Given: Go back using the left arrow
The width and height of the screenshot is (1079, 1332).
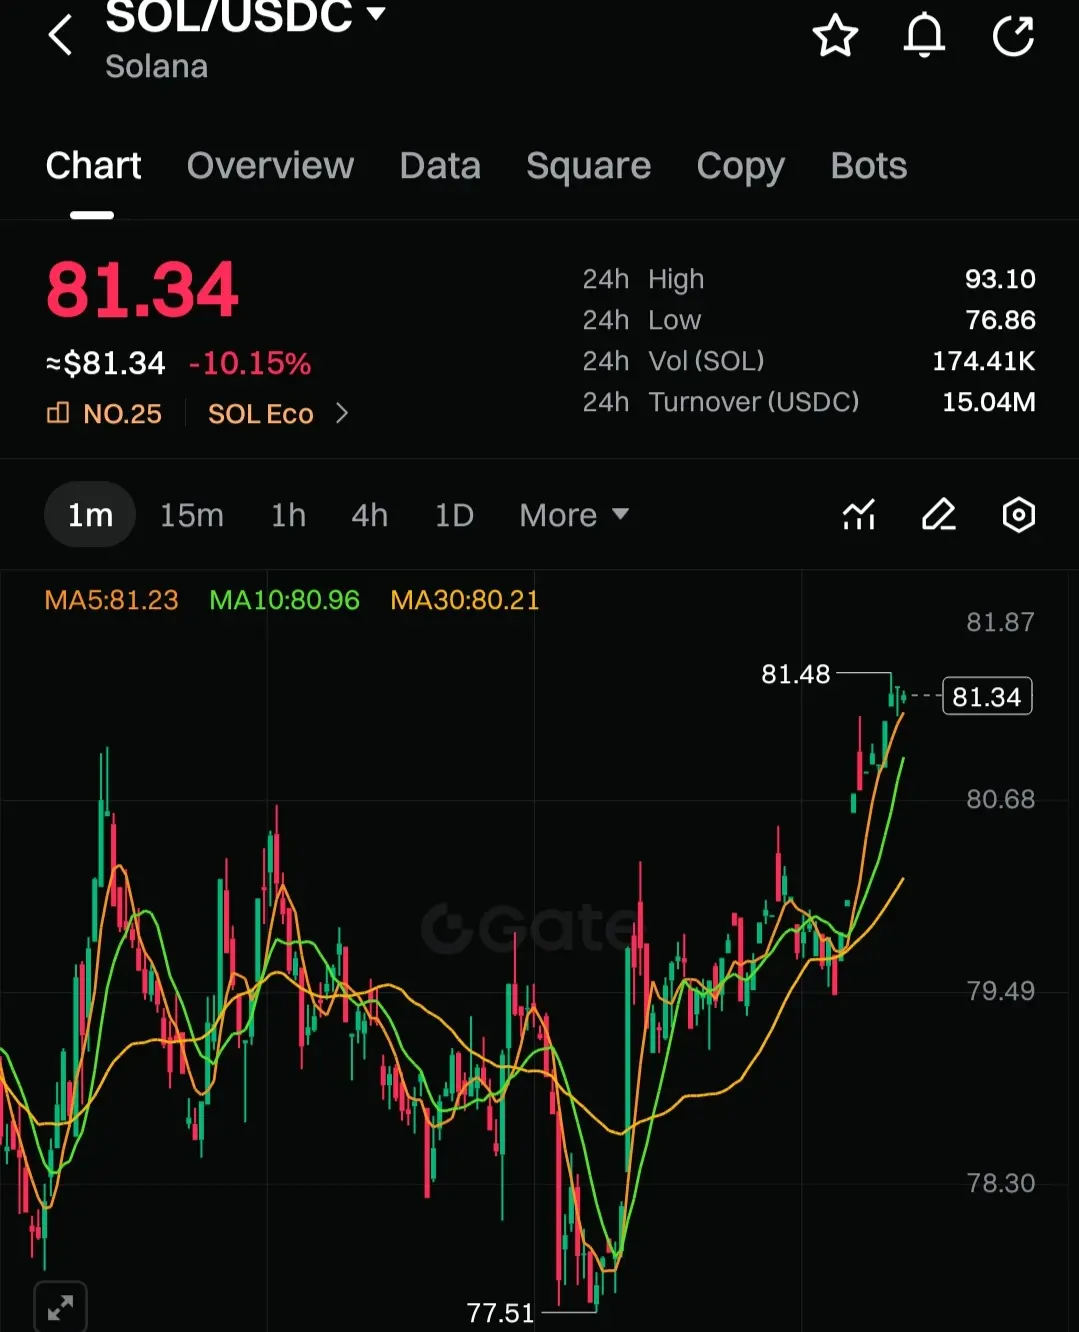Looking at the screenshot, I should (61, 35).
